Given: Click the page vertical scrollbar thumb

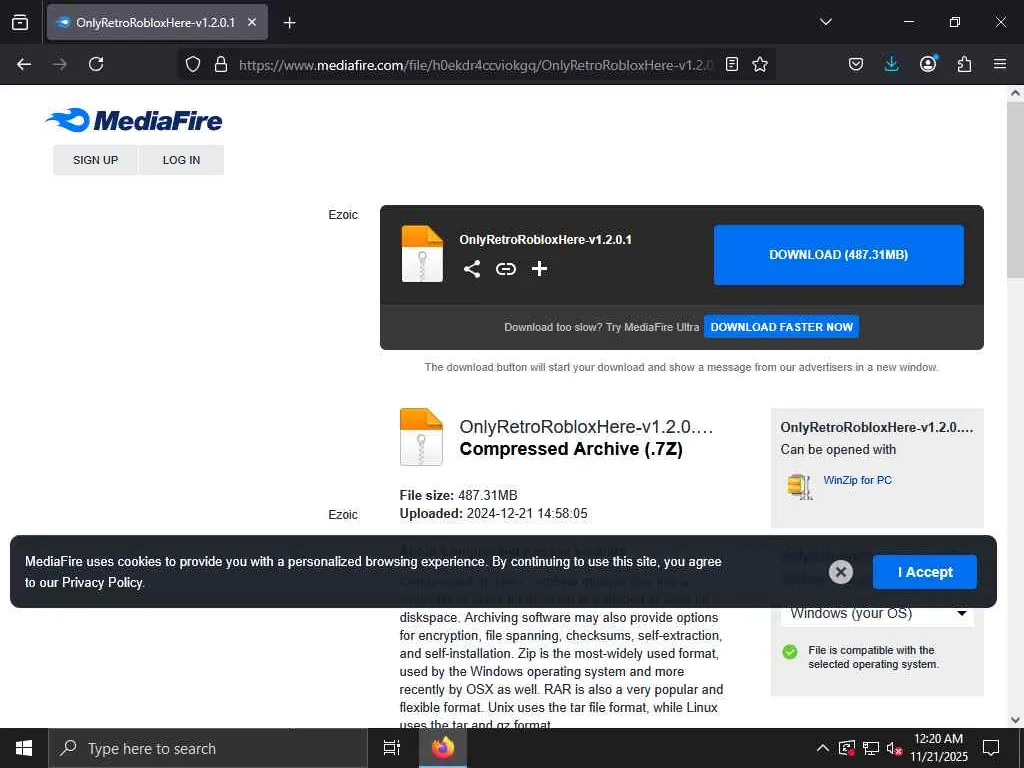Looking at the screenshot, I should coord(1015,190).
